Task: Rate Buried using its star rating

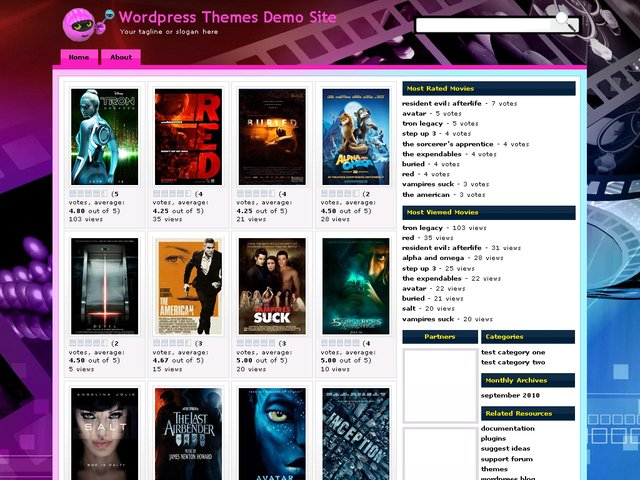Action: 256,193
